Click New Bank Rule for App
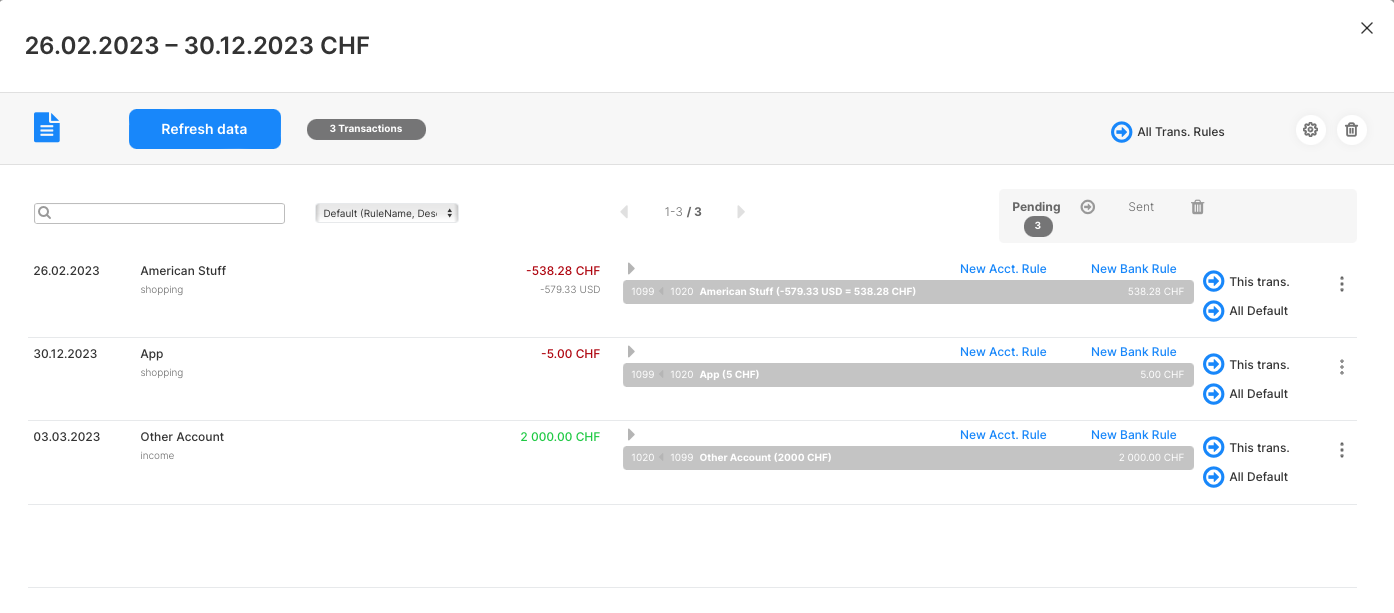The width and height of the screenshot is (1394, 613). [x=1134, y=352]
